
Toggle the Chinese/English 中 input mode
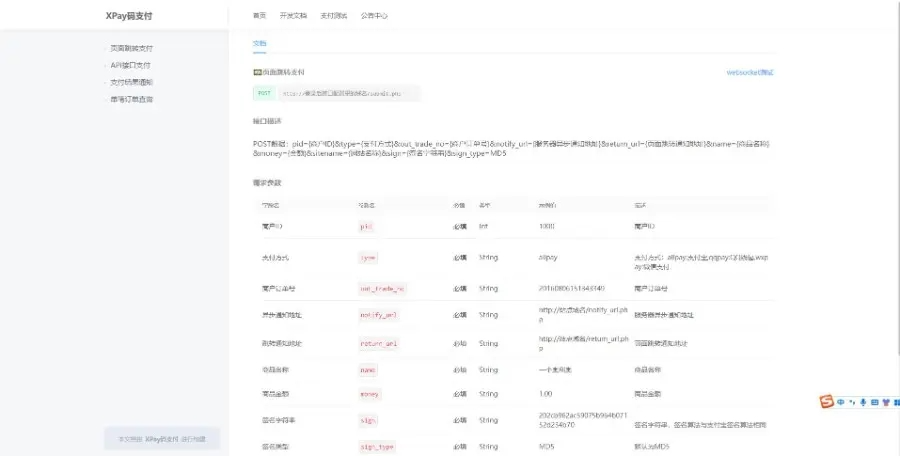(x=841, y=402)
